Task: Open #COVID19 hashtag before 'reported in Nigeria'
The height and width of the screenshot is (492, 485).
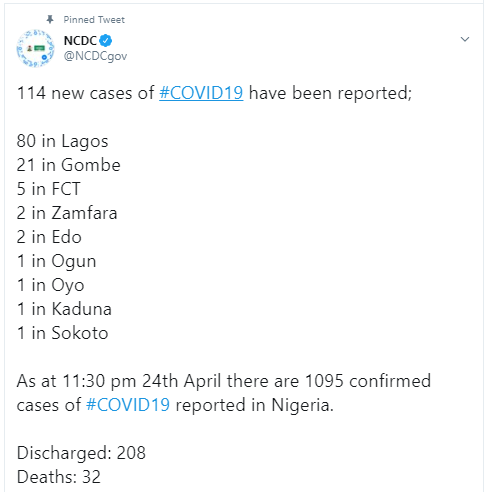Action: pyautogui.click(x=128, y=405)
